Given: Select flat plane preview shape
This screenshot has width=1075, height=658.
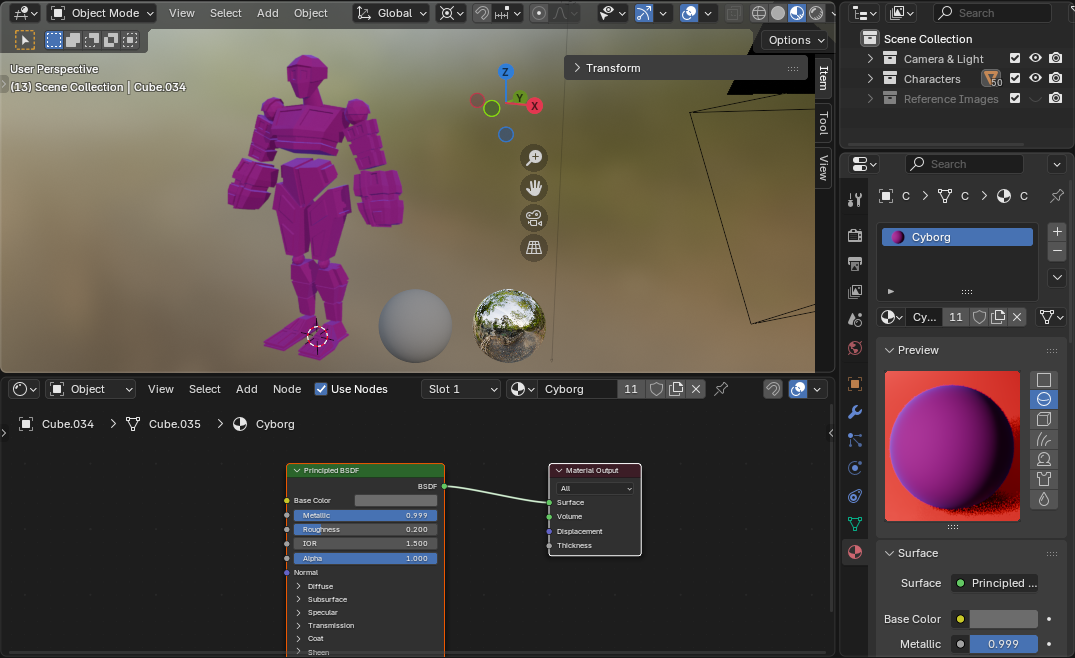Looking at the screenshot, I should [1043, 380].
